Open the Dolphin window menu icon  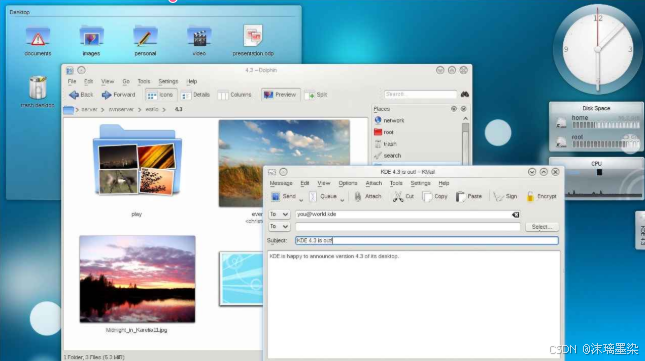click(70, 70)
